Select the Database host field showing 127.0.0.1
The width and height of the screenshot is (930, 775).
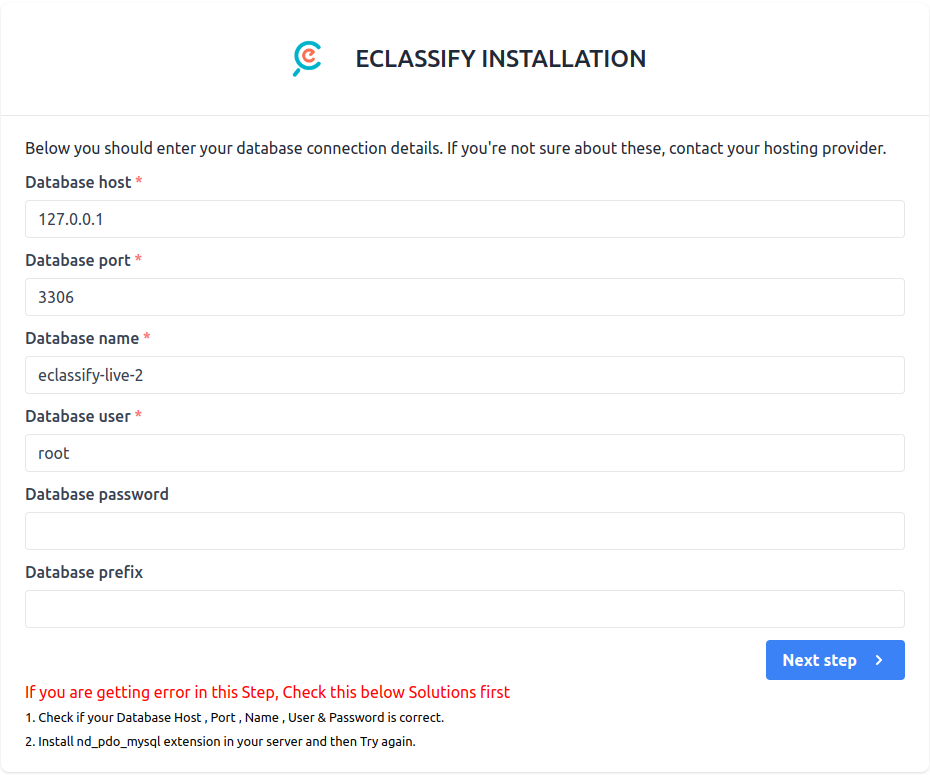pos(465,219)
